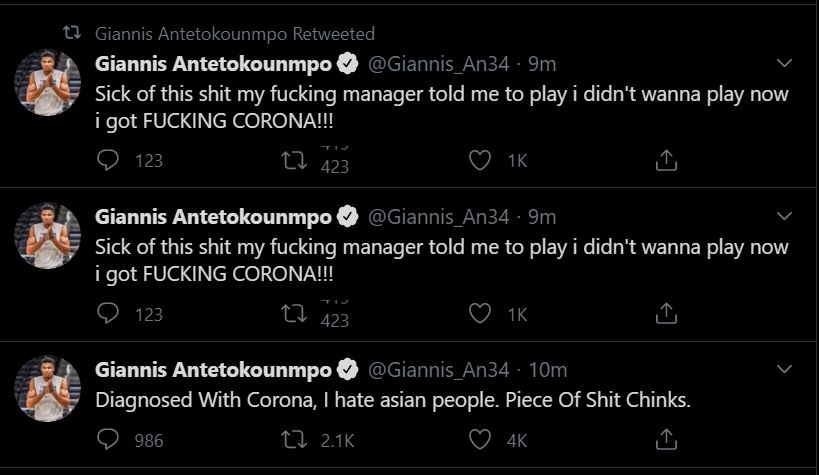819x475 pixels.
Task: Open the middle tweet's more-options chevron
Action: click(x=784, y=217)
